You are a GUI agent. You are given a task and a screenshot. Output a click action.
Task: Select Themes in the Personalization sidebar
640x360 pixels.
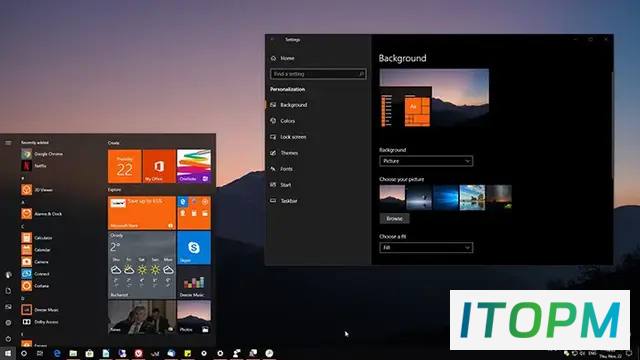(289, 153)
